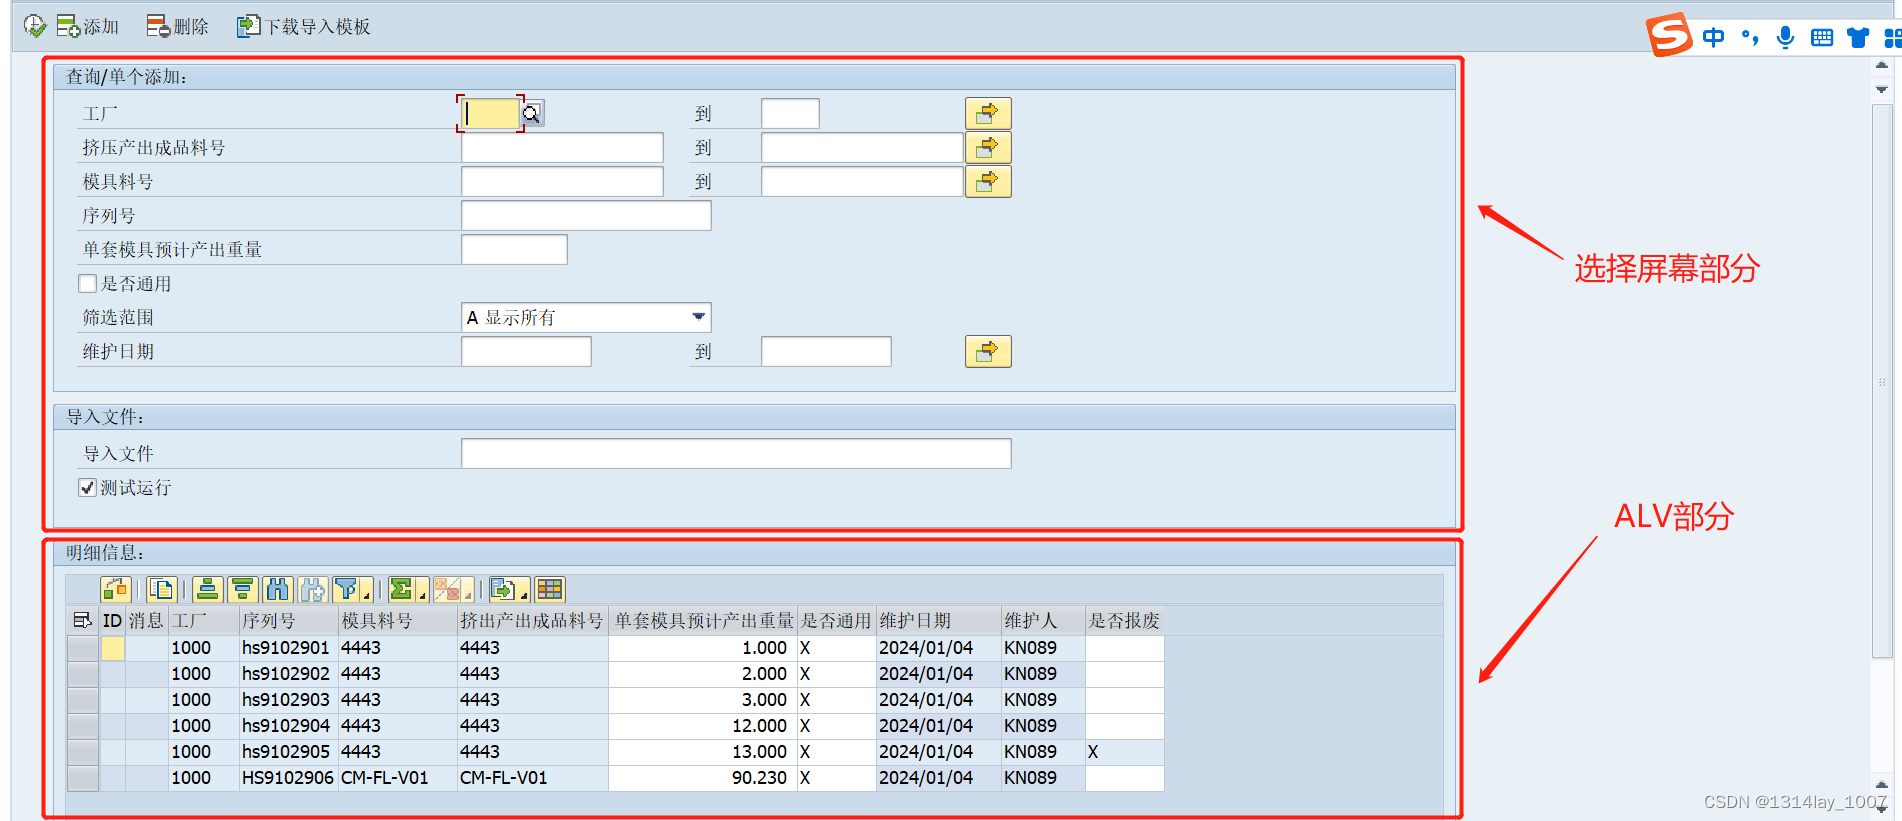Screen dimensions: 1902x821
Task: Select the row selector for hs9102901
Action: [x=83, y=648]
